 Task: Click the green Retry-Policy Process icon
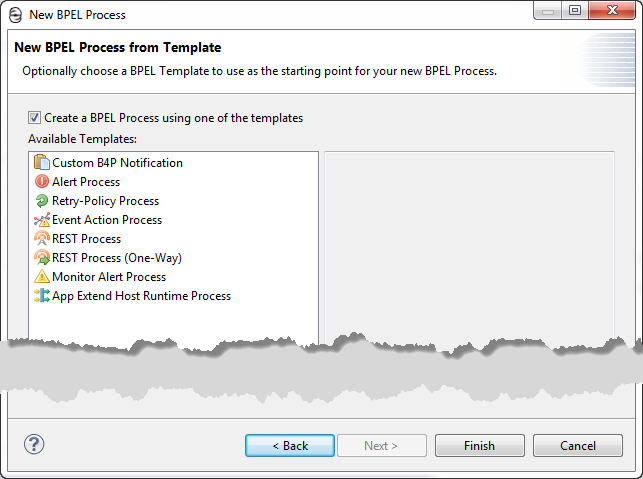[42, 201]
